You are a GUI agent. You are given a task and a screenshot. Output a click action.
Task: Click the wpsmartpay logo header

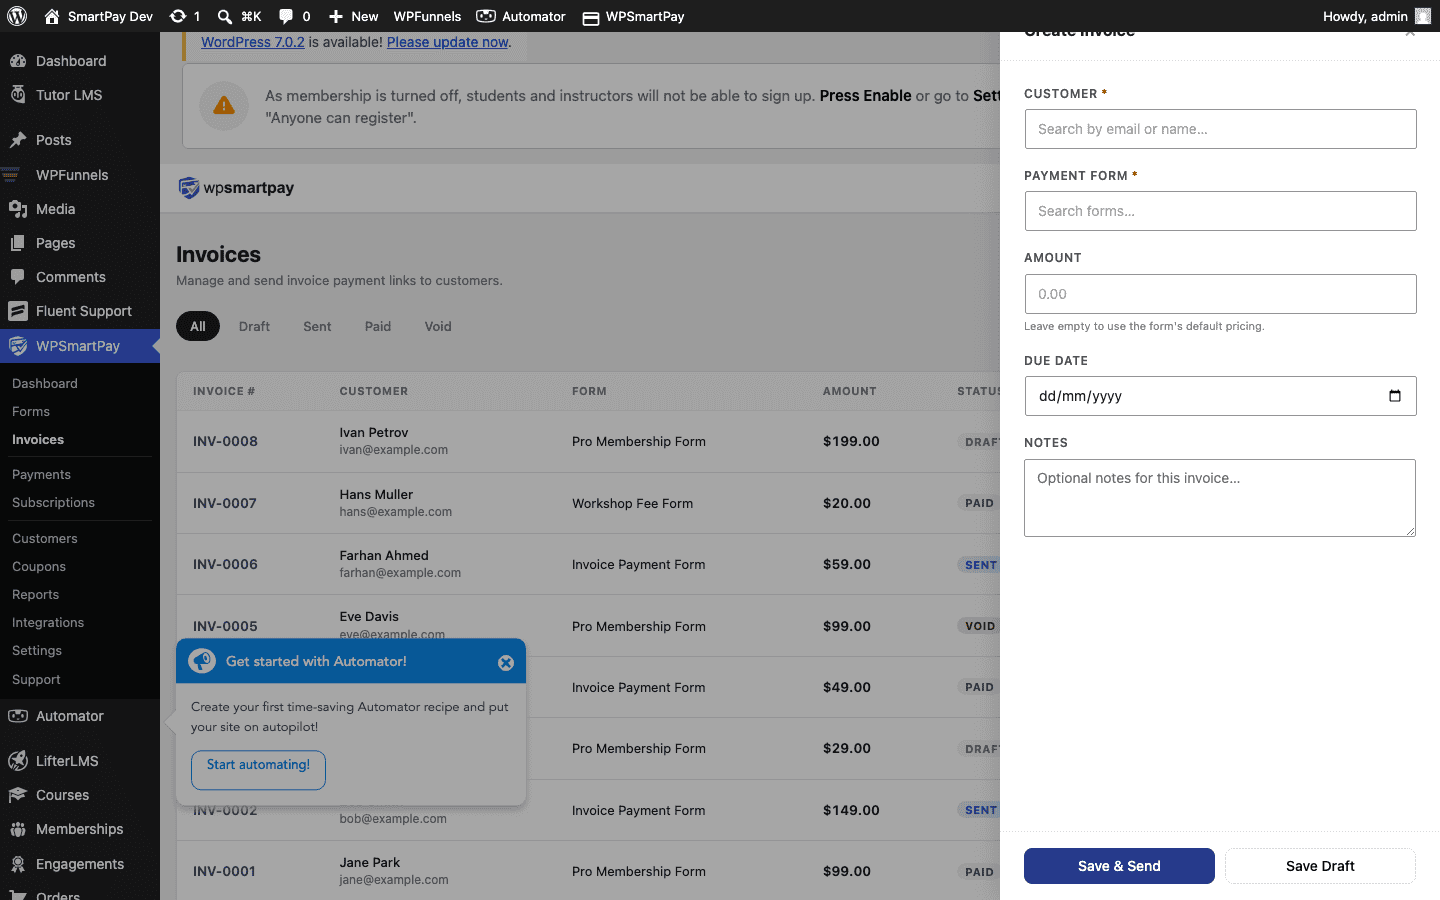click(236, 188)
